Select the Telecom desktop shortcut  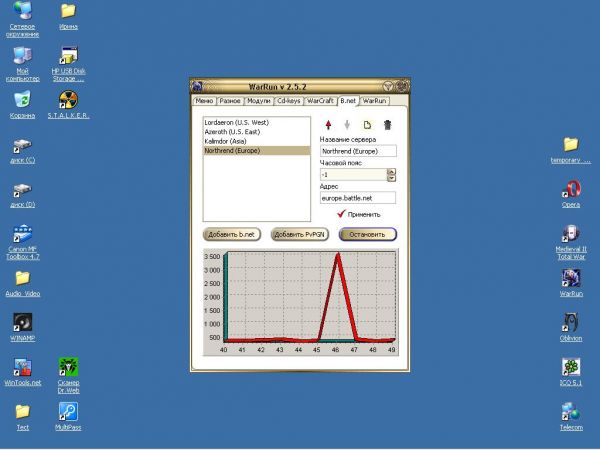point(571,416)
